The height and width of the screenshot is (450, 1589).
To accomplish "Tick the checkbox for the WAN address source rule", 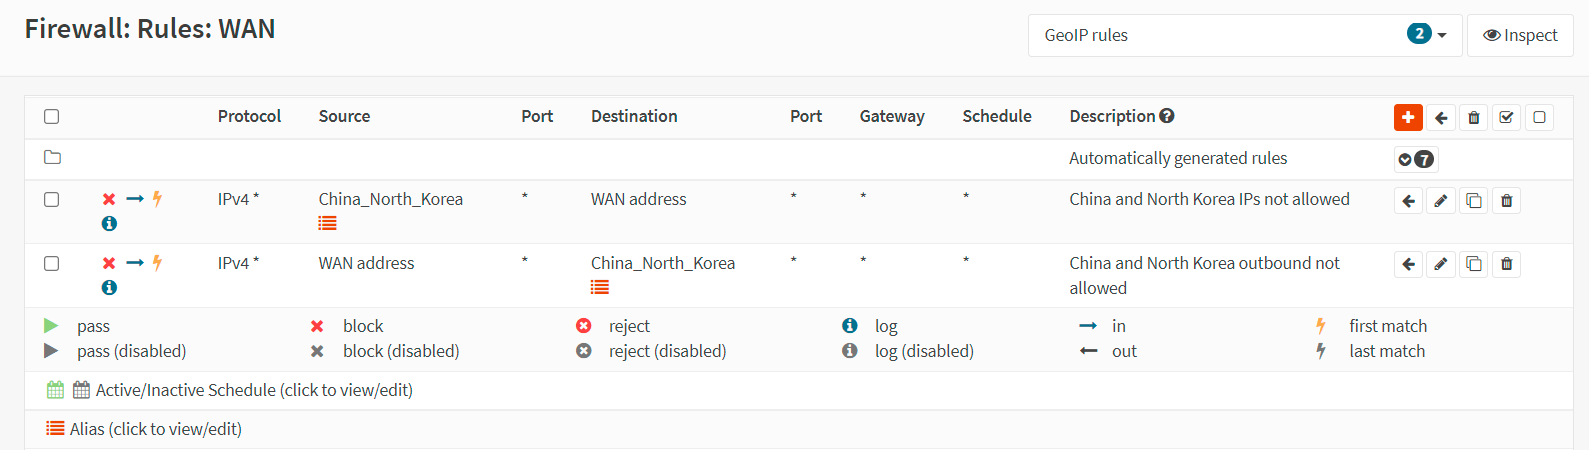I will [x=52, y=264].
